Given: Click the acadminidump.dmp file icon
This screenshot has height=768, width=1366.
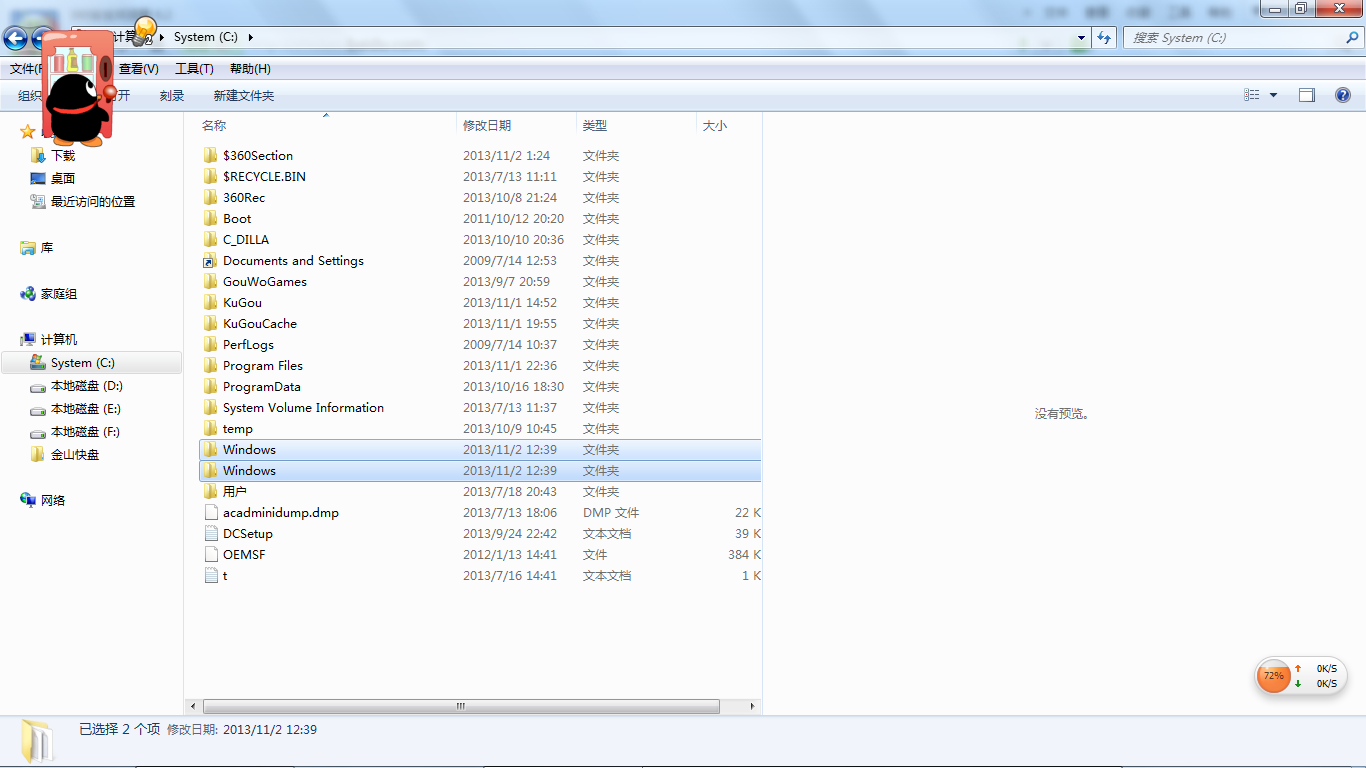Looking at the screenshot, I should coord(210,512).
